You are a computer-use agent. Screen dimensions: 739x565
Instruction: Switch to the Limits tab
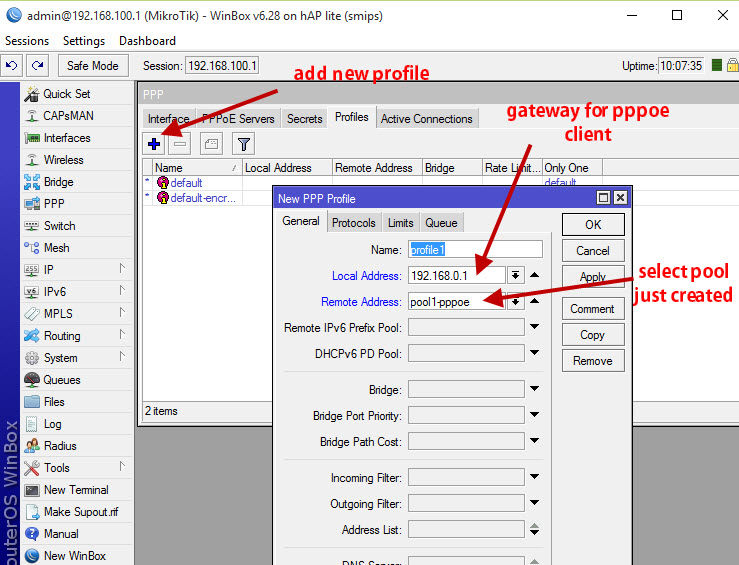401,223
